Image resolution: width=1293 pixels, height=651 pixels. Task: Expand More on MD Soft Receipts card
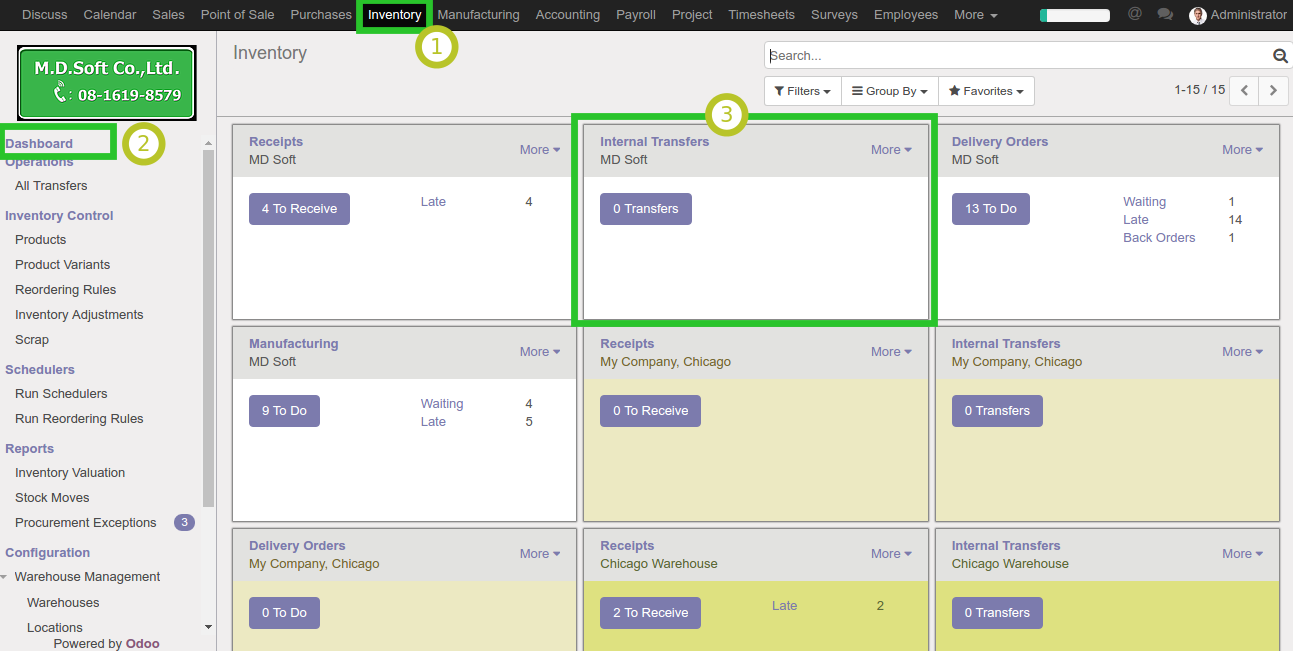(539, 150)
